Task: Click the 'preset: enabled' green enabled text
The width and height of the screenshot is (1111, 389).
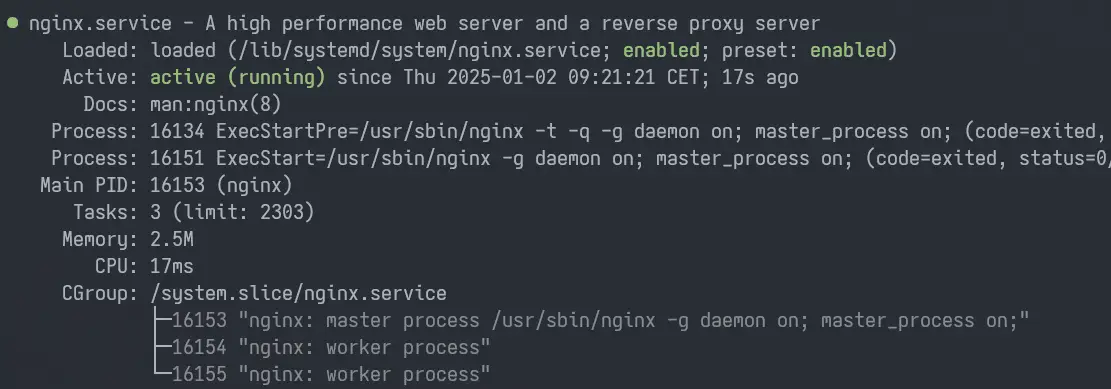Action: coord(848,50)
